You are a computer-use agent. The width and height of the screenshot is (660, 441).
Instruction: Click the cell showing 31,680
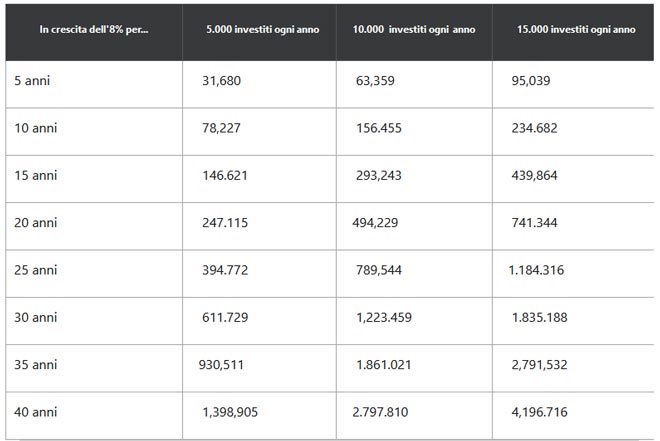coord(222,81)
